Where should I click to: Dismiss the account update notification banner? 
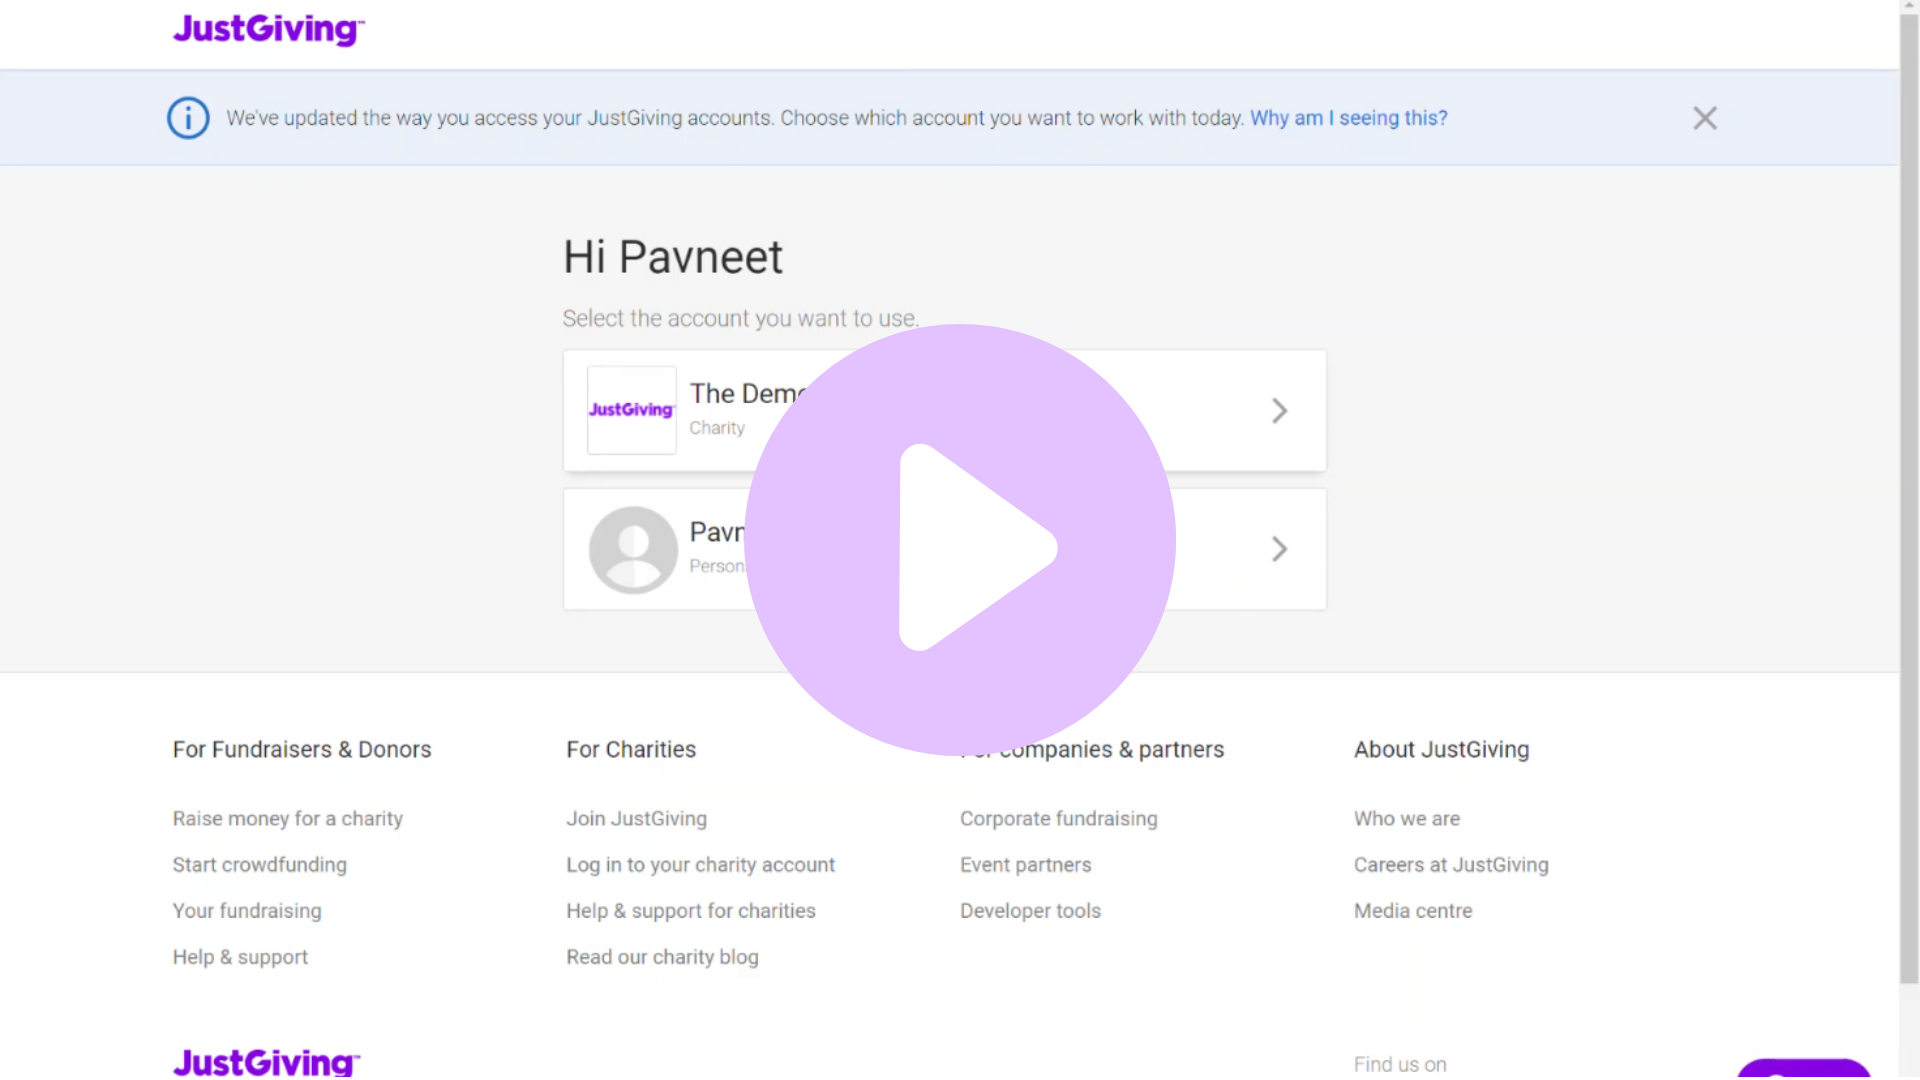(x=1705, y=118)
